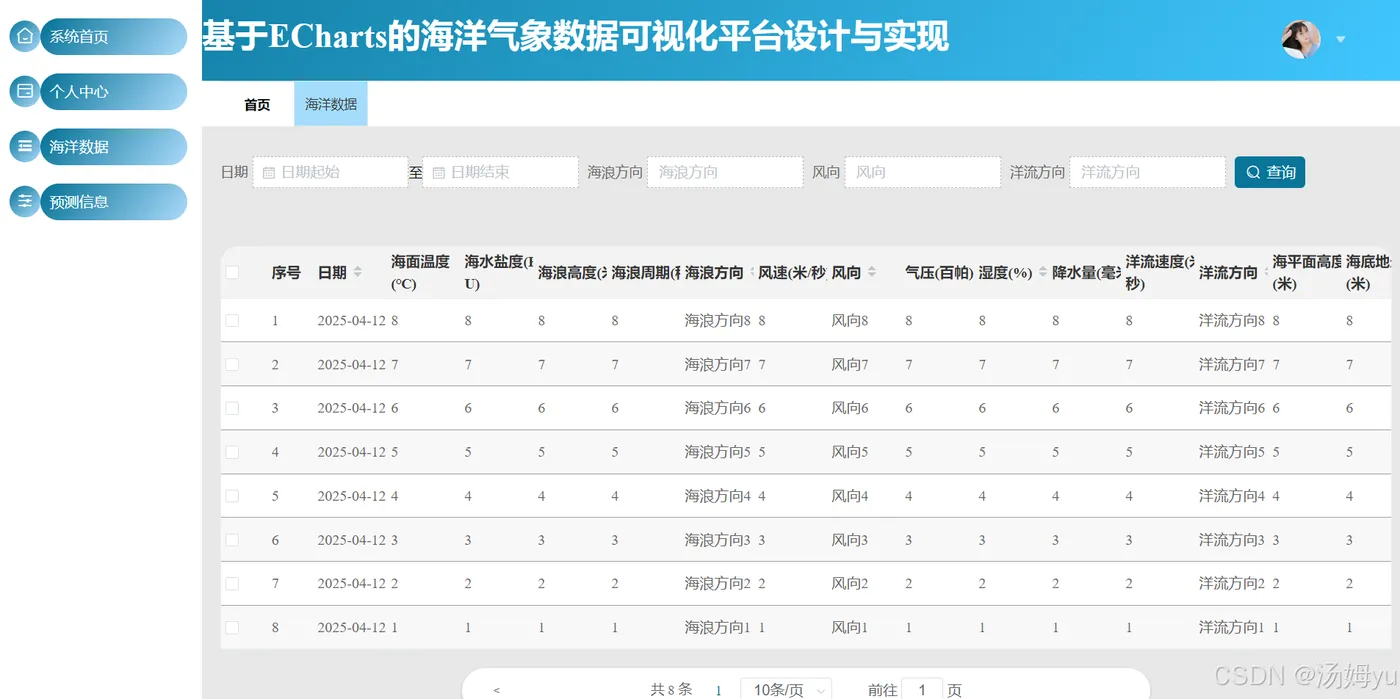This screenshot has width=1400, height=699.
Task: Sort by the 风向 column arrows
Action: 871,272
